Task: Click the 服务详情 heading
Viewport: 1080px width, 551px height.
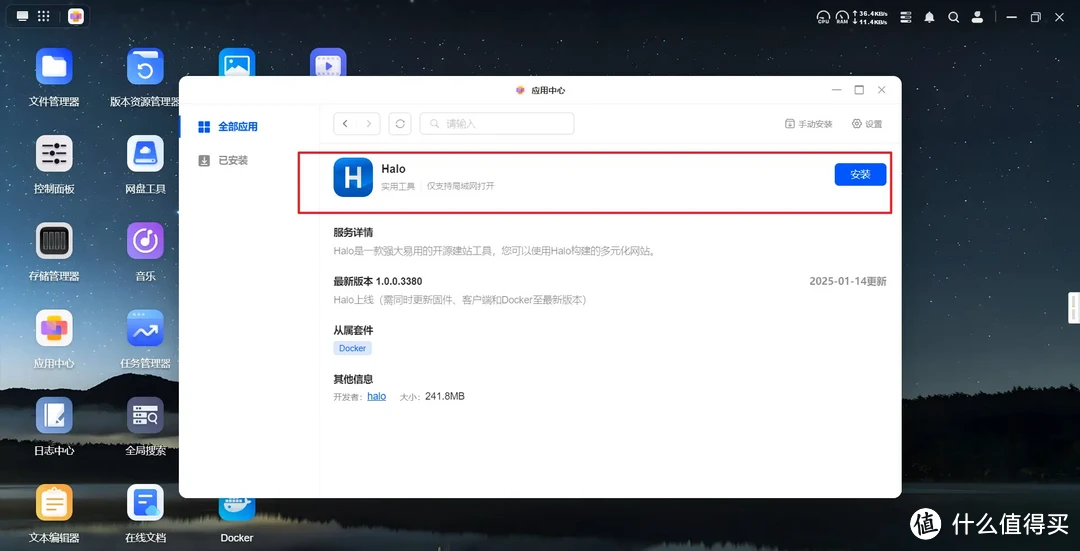Action: 353,232
